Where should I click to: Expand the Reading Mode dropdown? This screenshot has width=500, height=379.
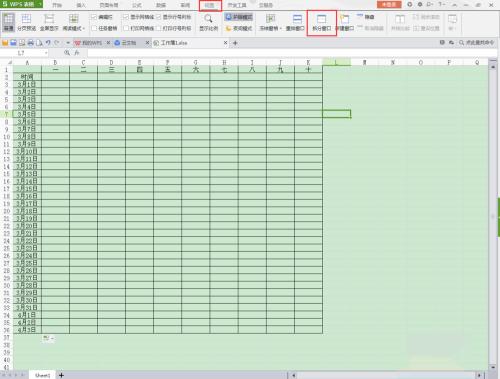[x=83, y=29]
